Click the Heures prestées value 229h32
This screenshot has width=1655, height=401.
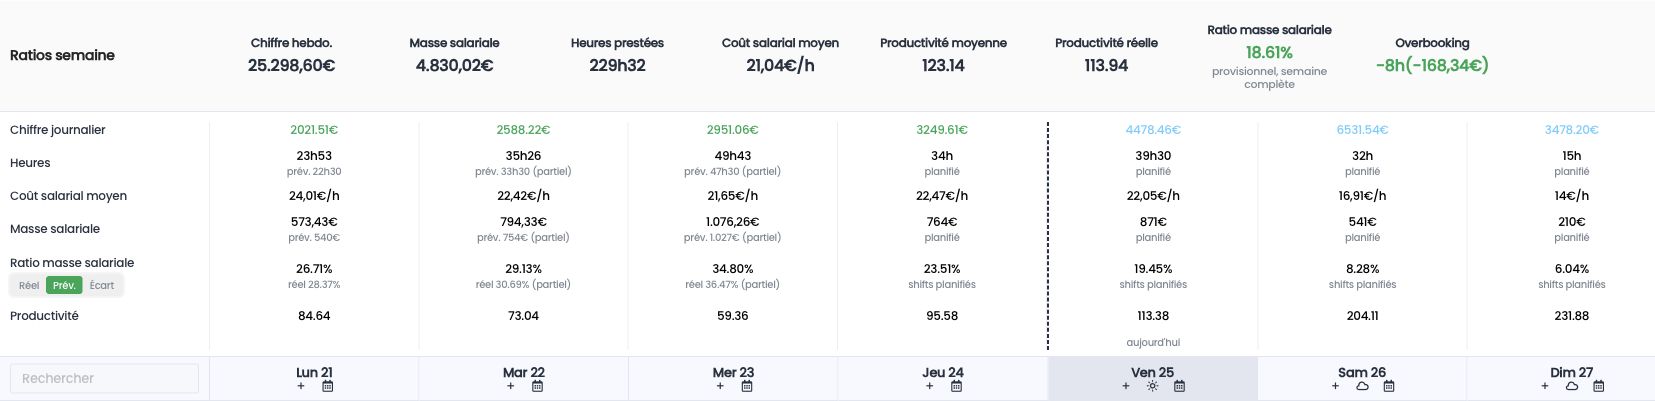[617, 65]
